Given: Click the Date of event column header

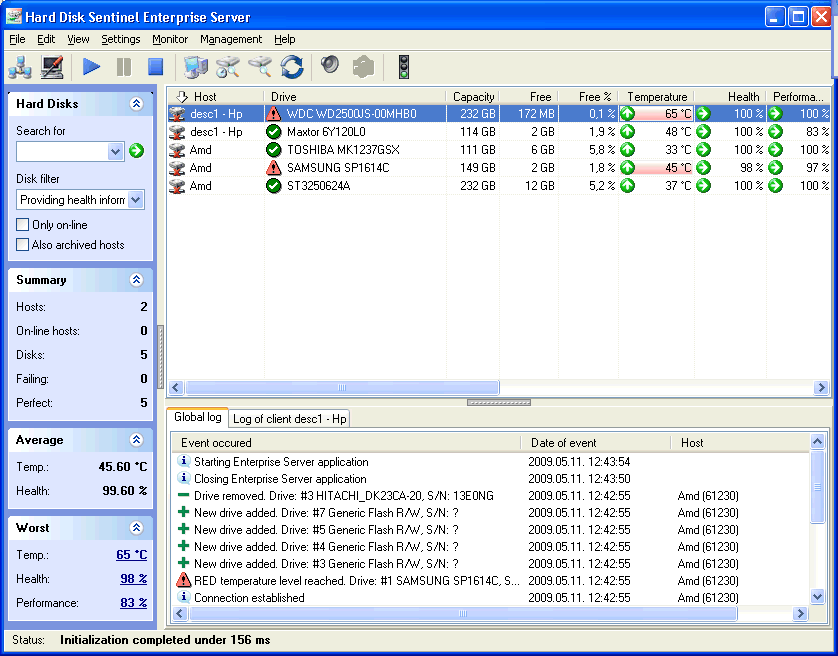Looking at the screenshot, I should (596, 443).
